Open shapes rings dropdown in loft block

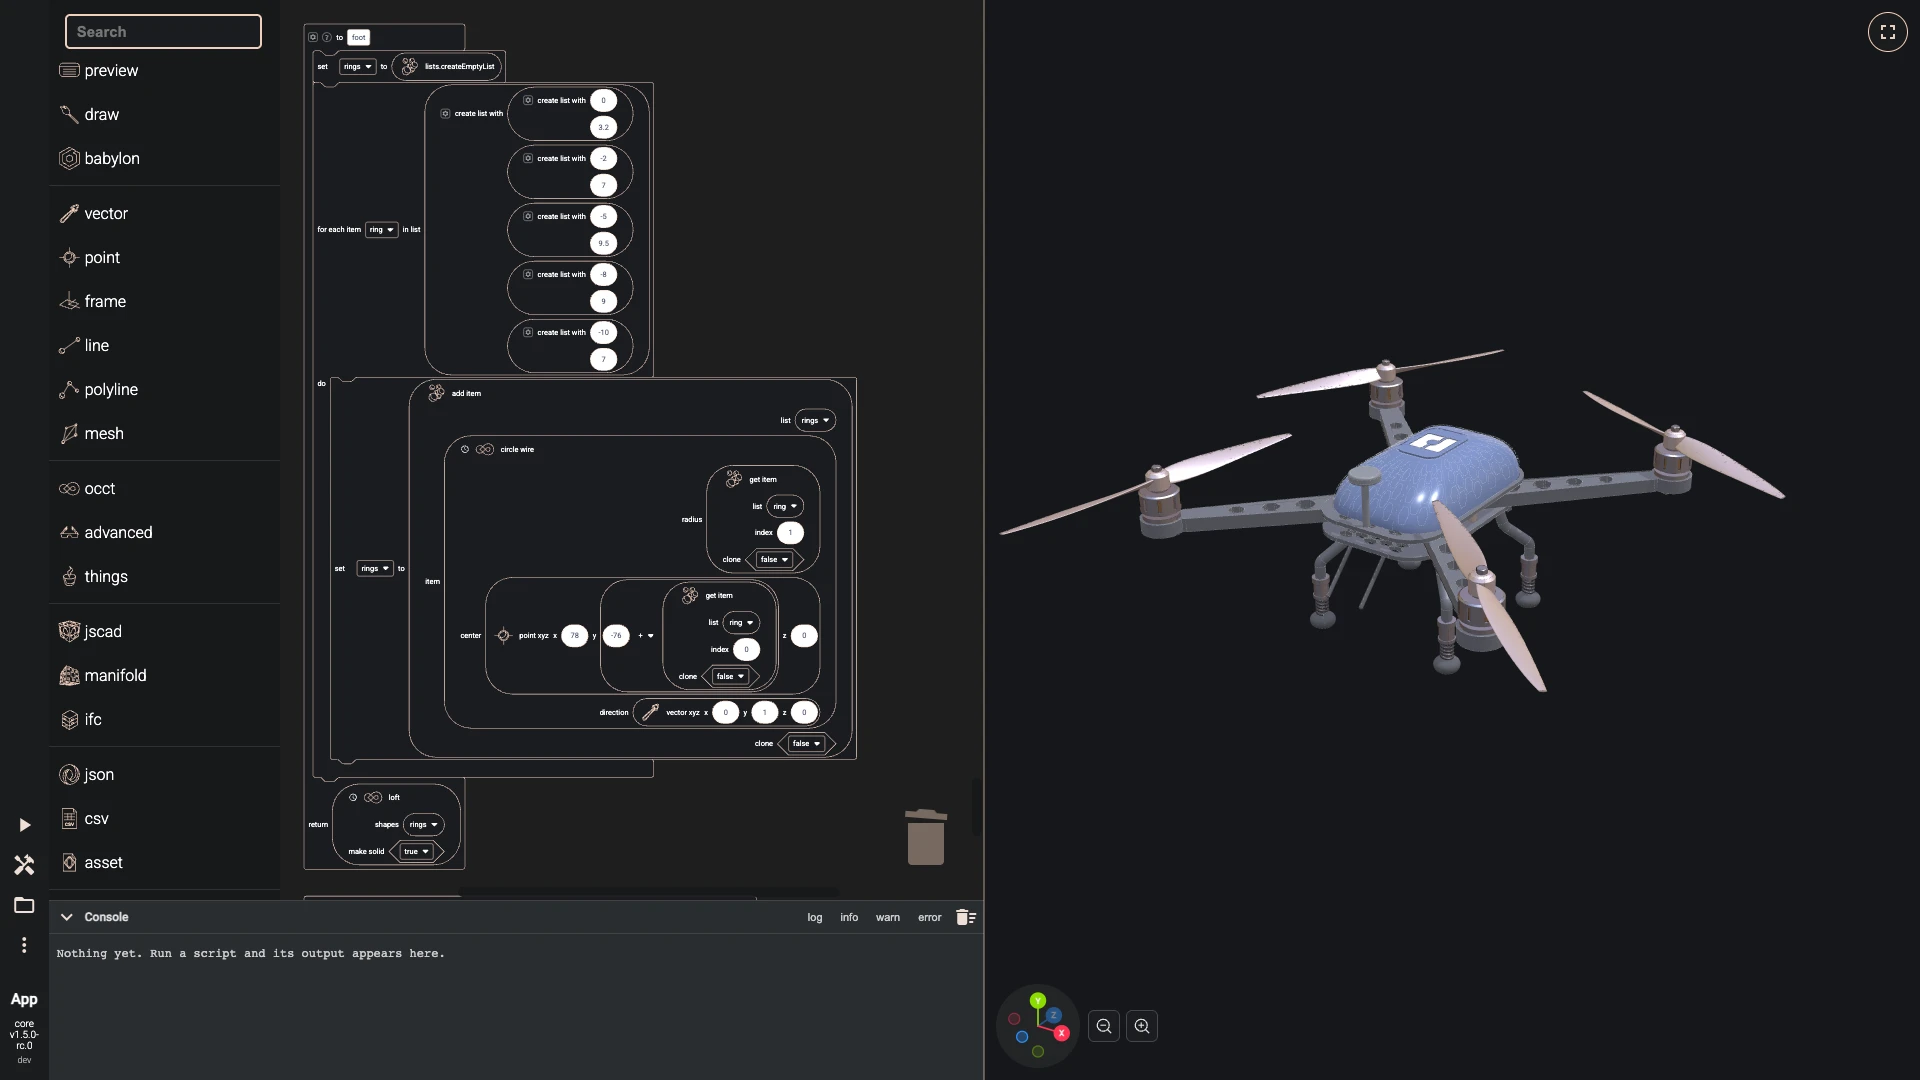tap(423, 825)
